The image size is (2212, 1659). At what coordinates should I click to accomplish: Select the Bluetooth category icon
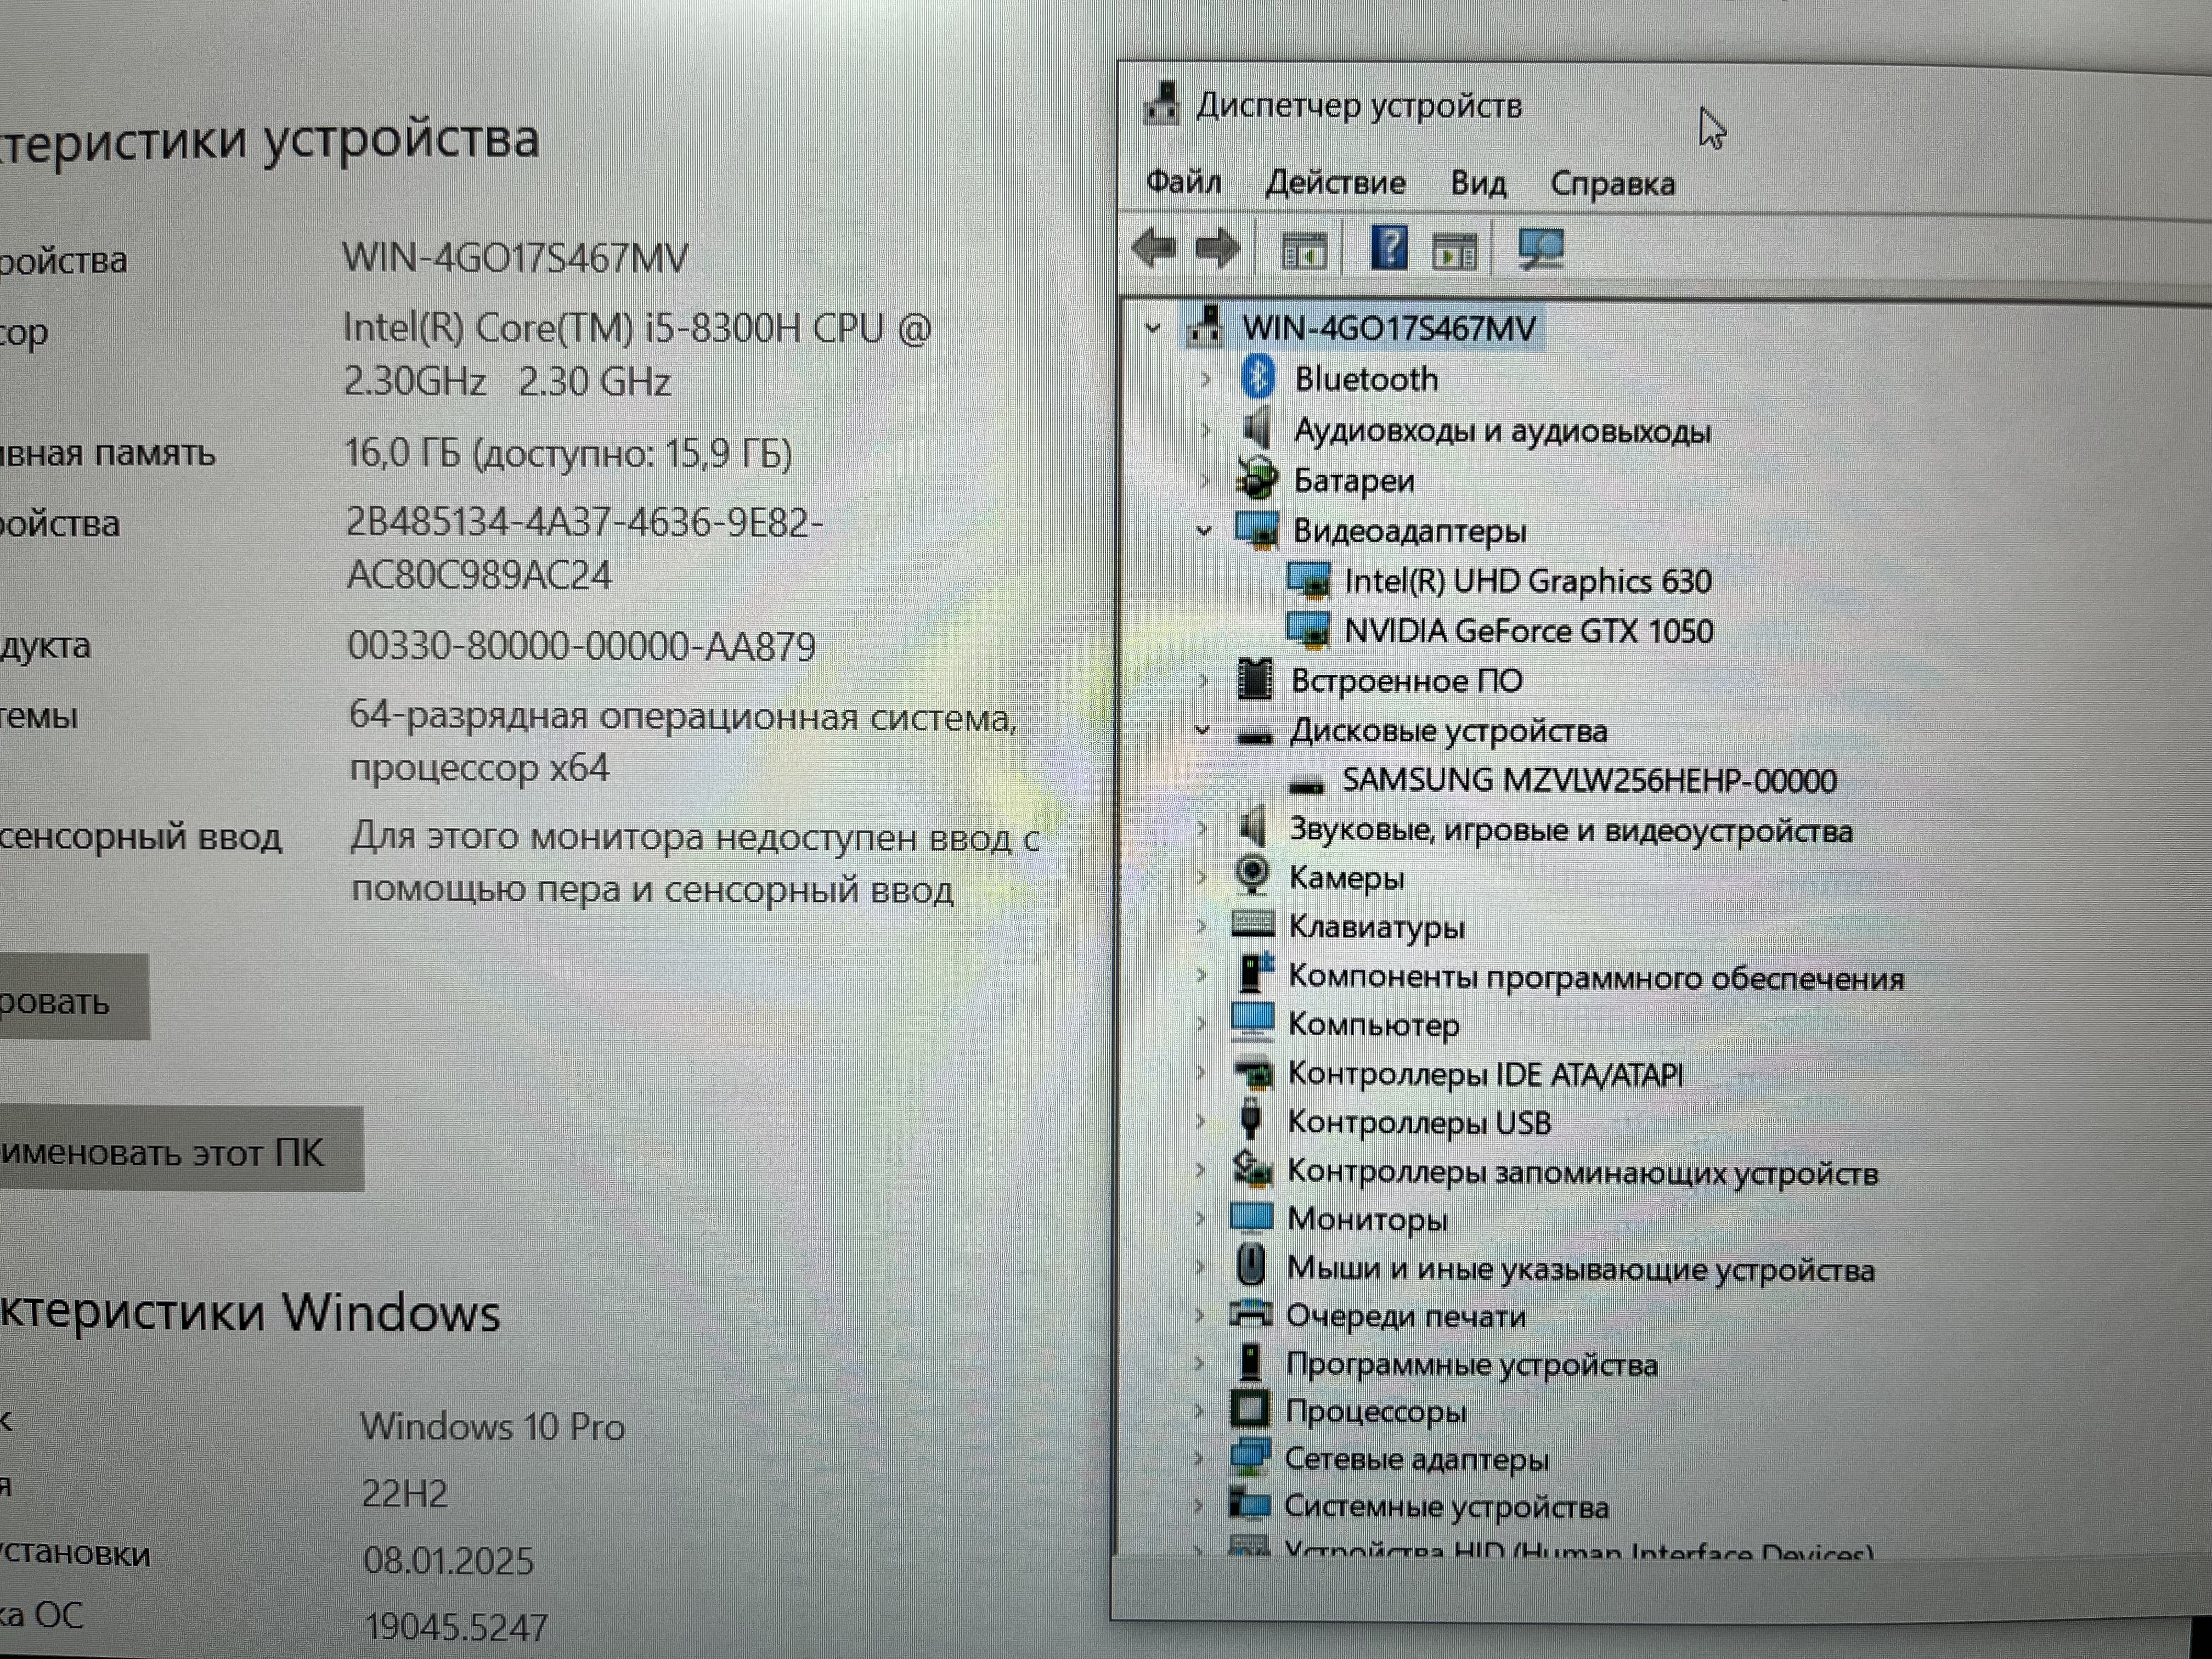[x=1257, y=378]
